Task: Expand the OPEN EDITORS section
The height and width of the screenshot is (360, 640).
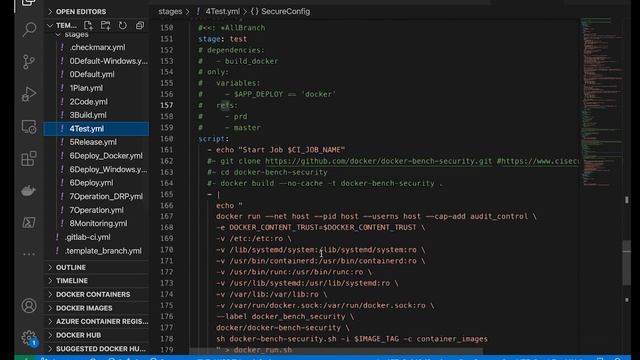Action: (x=96, y=11)
